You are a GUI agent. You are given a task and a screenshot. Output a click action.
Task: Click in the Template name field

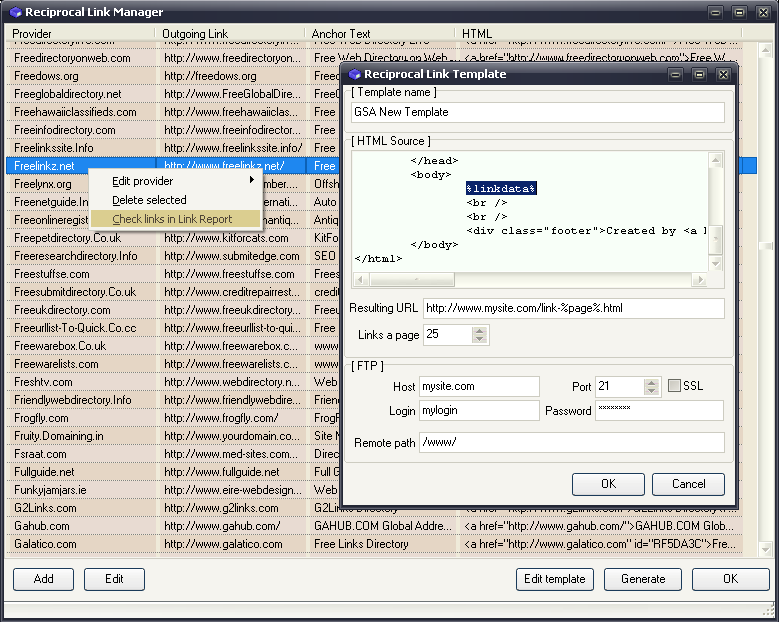pos(537,112)
